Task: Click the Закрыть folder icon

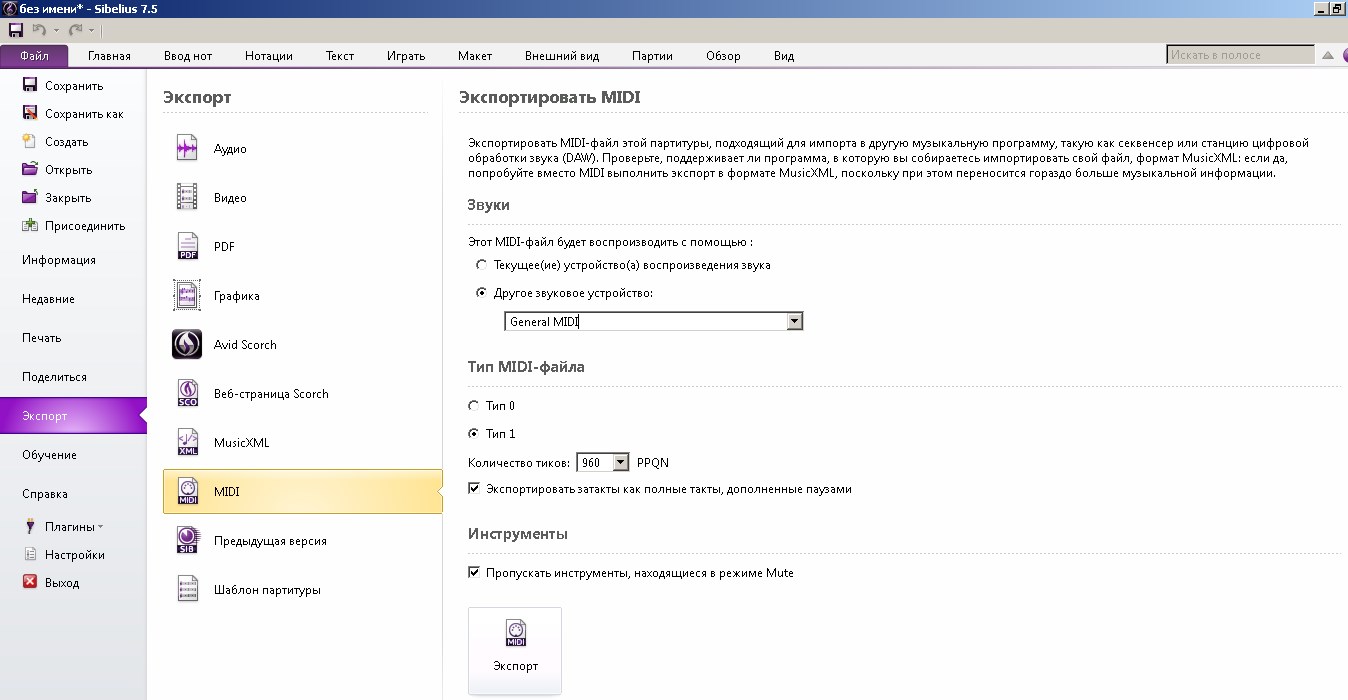Action: (x=30, y=197)
